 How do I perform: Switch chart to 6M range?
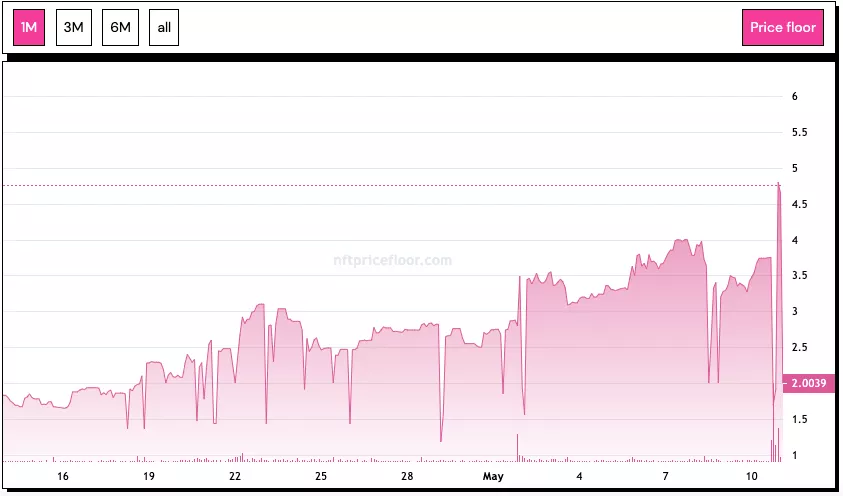[119, 28]
